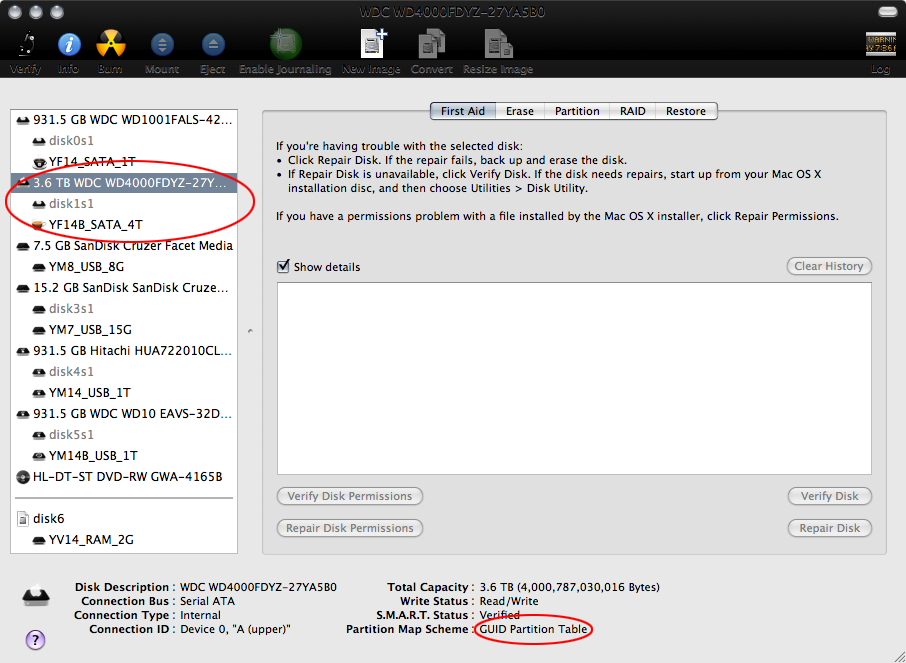Click the Repair Disk Permissions button
906x663 pixels.
pyautogui.click(x=350, y=528)
